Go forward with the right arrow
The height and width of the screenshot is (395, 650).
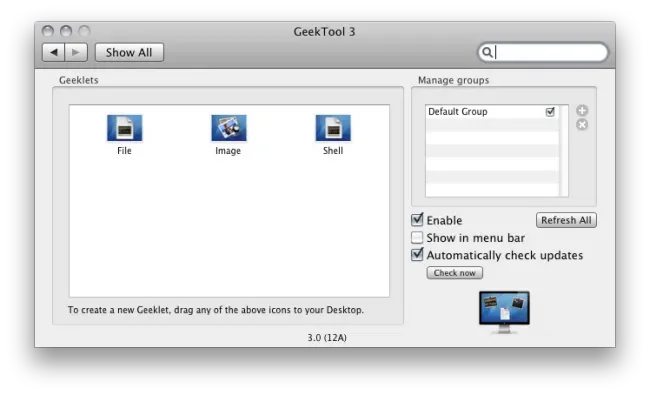point(76,53)
